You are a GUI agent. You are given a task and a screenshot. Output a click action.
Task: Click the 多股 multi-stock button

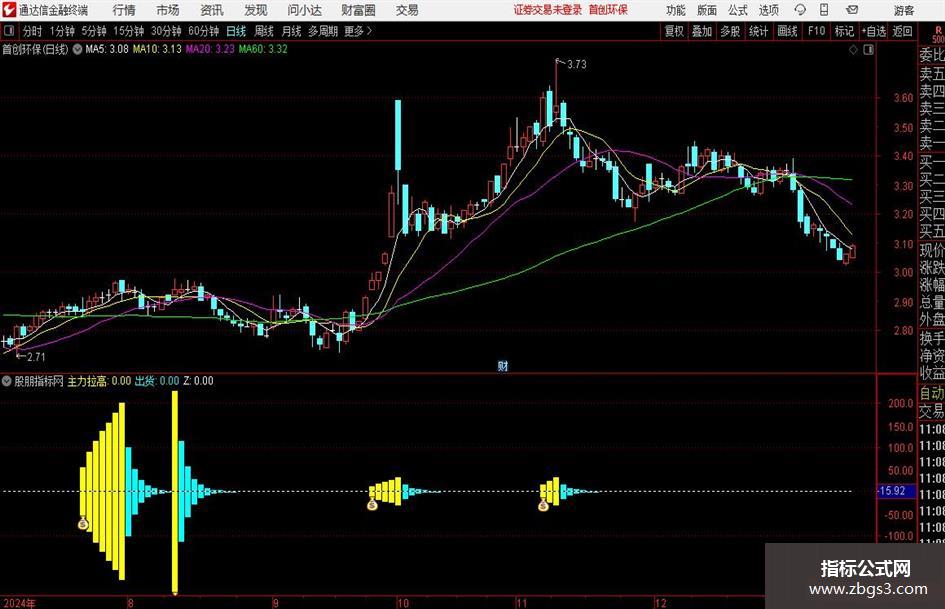coord(730,31)
